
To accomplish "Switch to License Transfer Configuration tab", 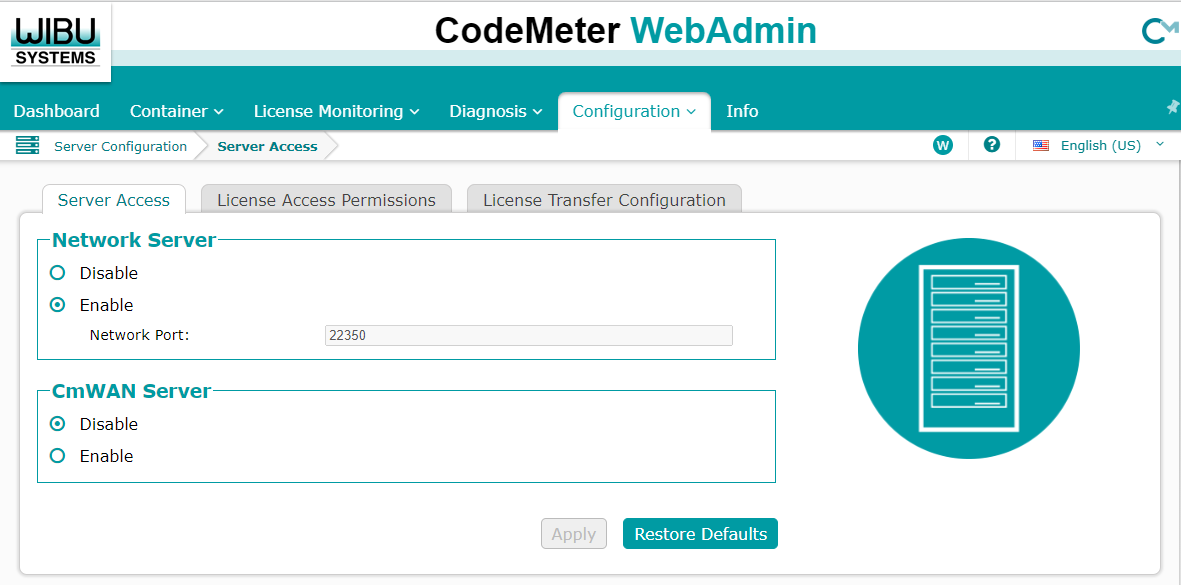I will [604, 200].
